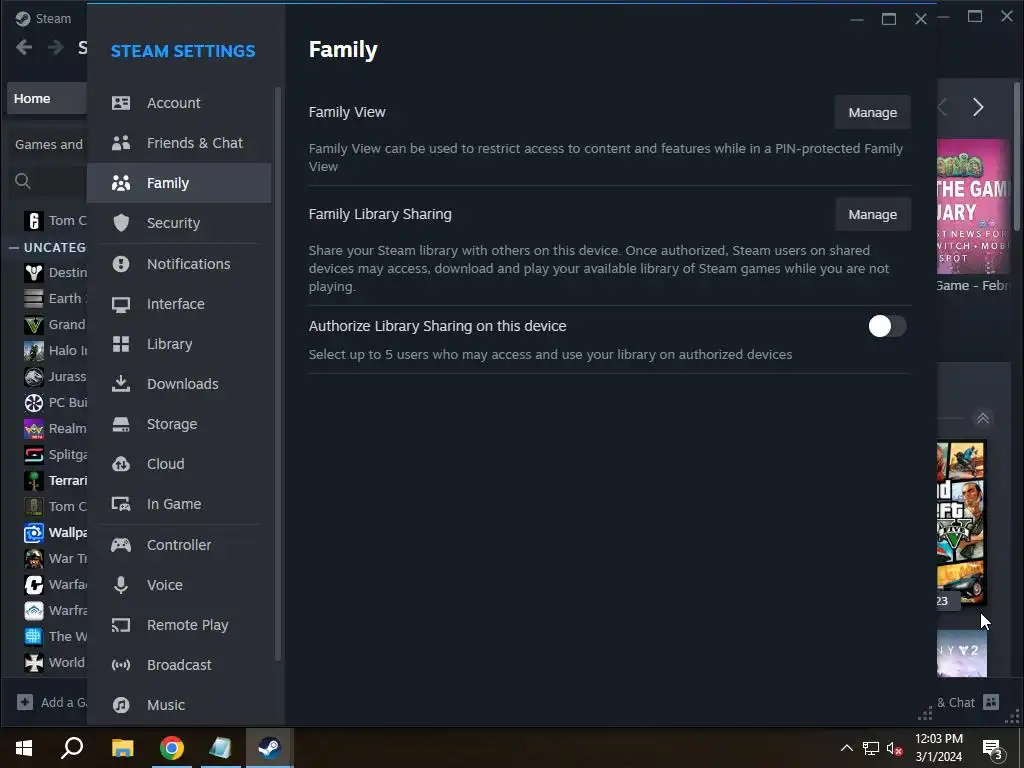Screen dimensions: 1024x768
Task: Manage Family Library Sharing
Action: (x=872, y=214)
